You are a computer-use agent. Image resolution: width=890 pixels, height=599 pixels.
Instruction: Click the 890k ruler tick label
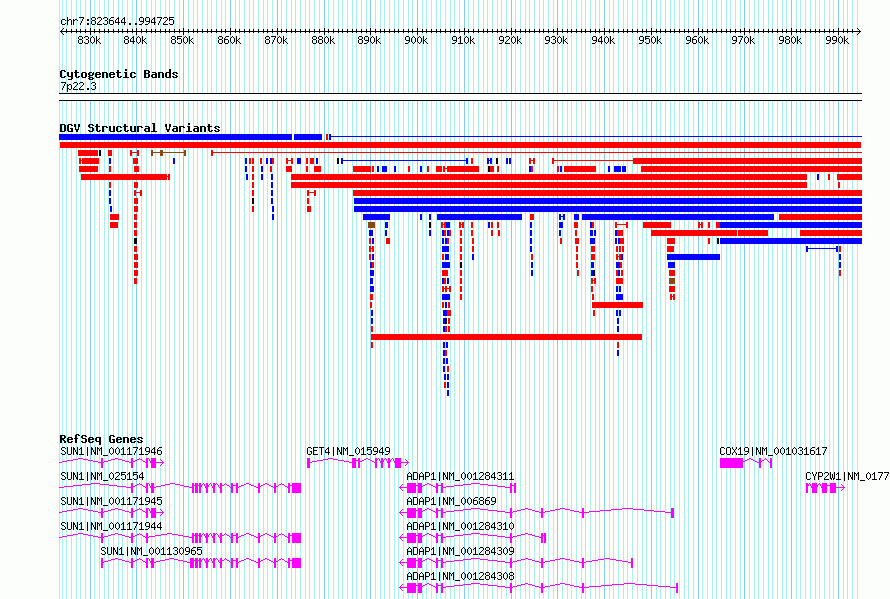click(x=370, y=40)
